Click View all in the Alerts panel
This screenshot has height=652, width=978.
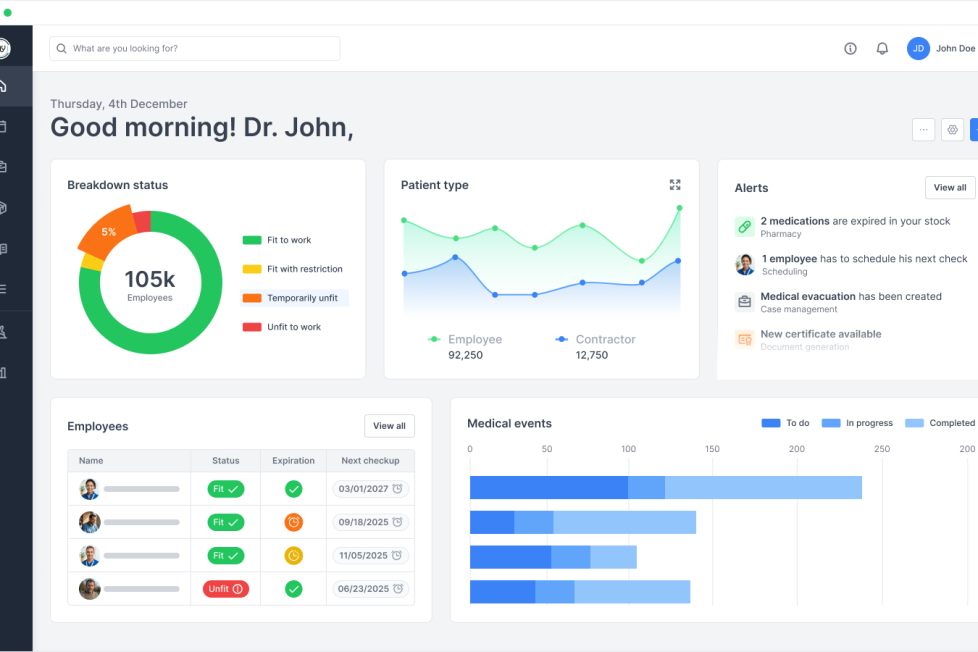[949, 188]
